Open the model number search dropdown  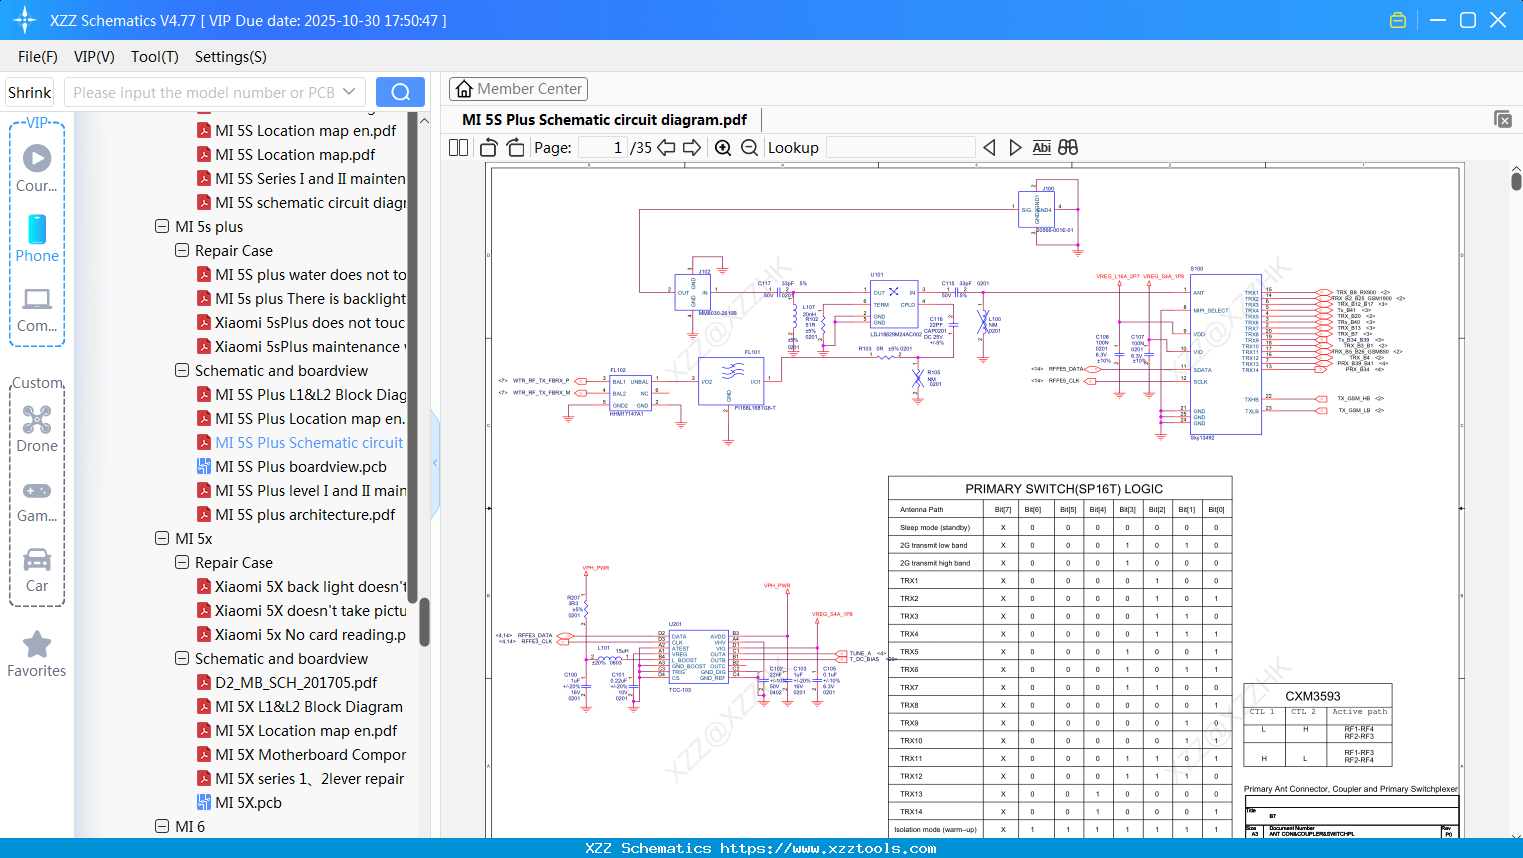point(348,91)
